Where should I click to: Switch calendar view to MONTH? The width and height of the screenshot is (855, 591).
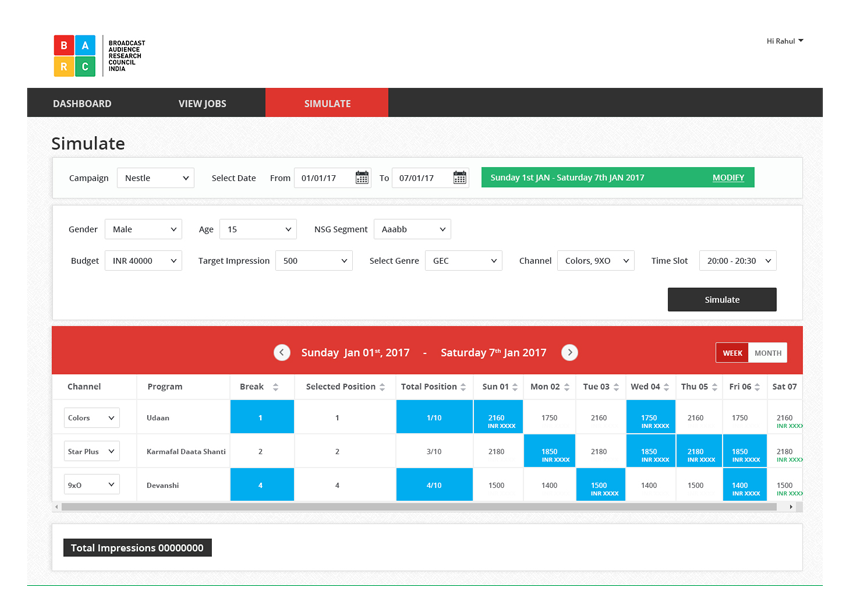768,353
